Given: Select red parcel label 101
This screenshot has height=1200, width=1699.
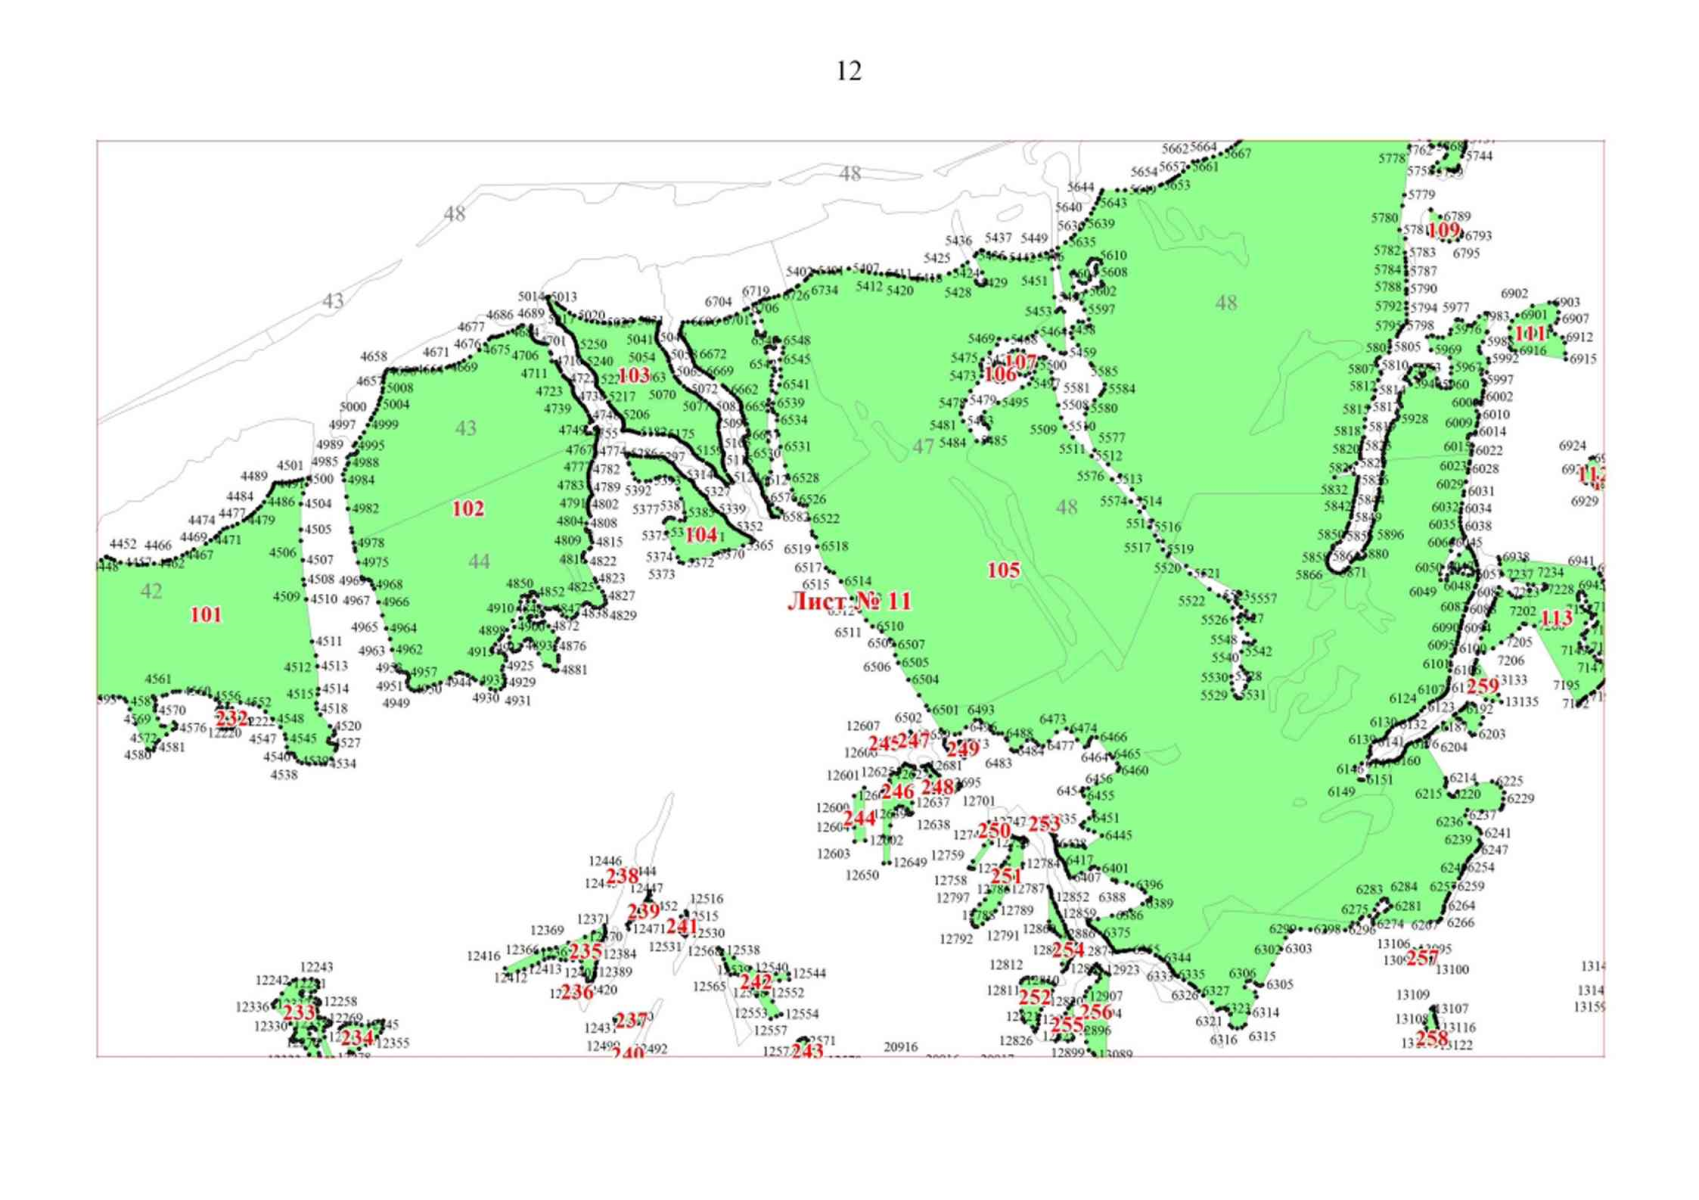Looking at the screenshot, I should pos(206,615).
